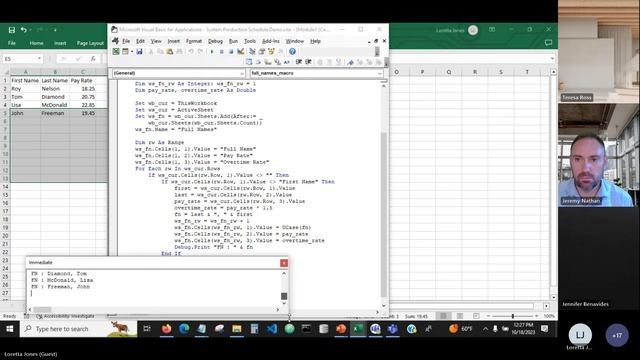
Task: Click the Complete Word icon in the Edit toolbar
Action: click(x=287, y=62)
